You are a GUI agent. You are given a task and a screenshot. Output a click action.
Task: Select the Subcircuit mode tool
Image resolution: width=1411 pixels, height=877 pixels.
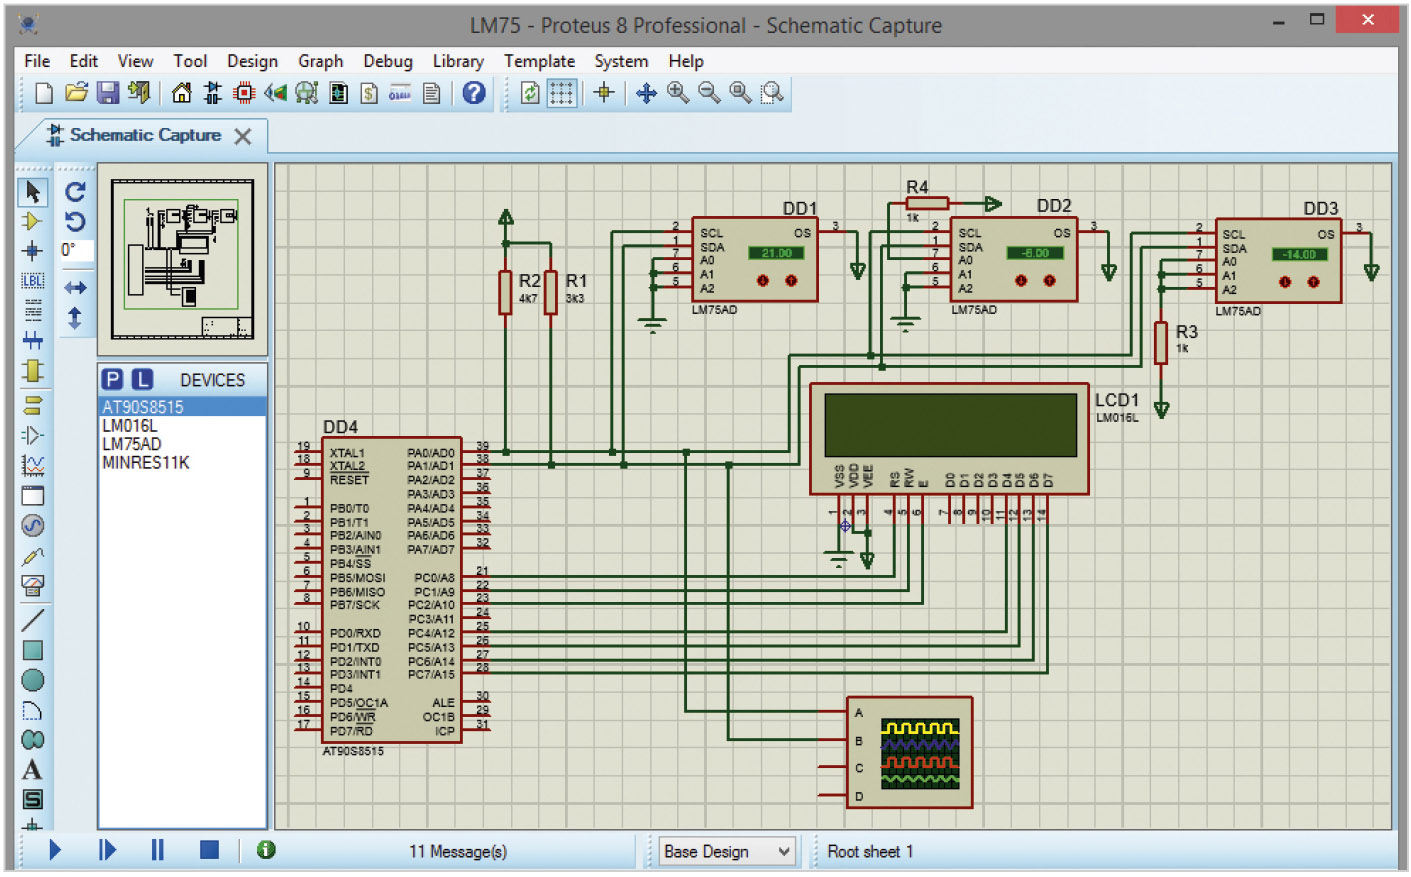click(x=33, y=370)
